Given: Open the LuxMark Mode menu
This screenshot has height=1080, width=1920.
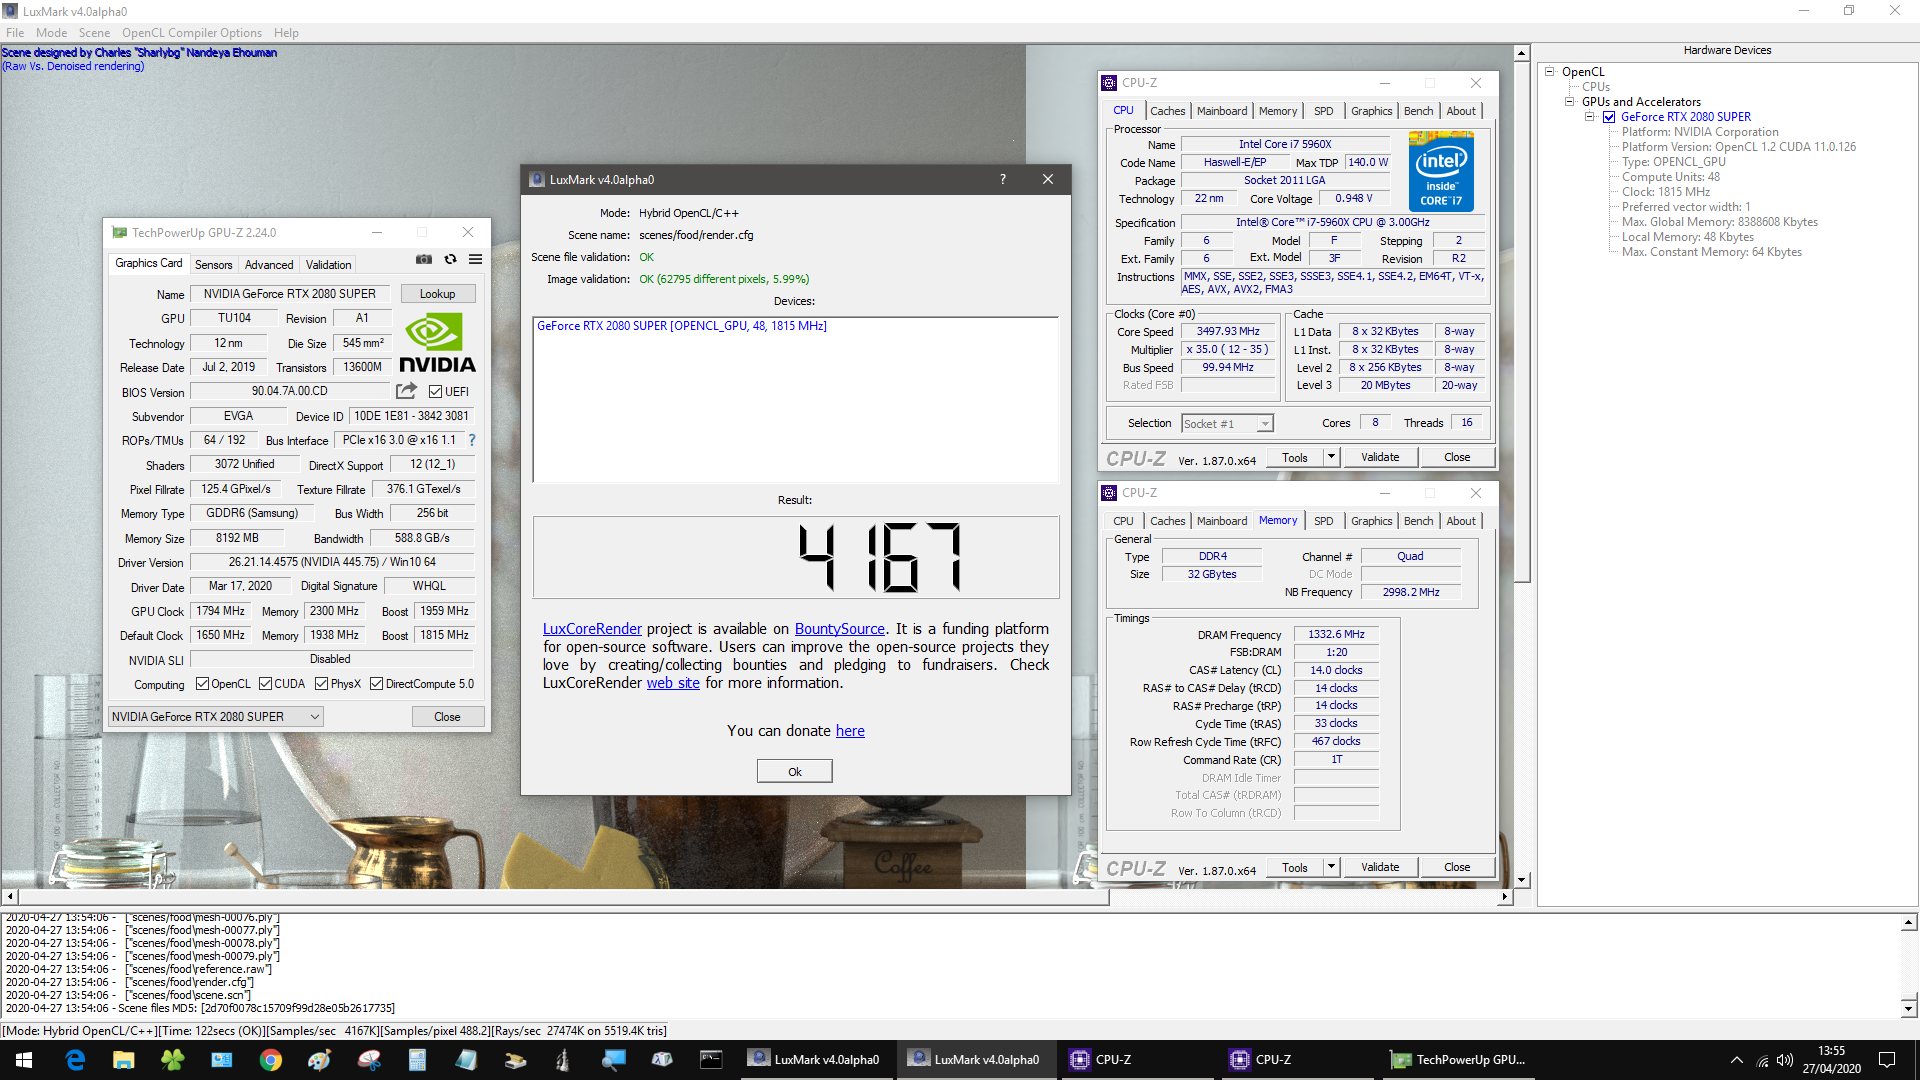Looking at the screenshot, I should [52, 33].
